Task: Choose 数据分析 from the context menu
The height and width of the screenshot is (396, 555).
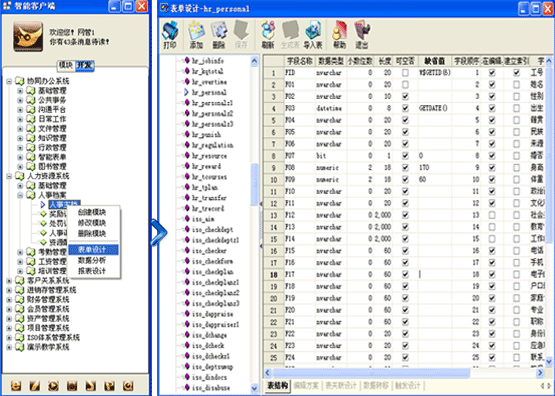Action: pyautogui.click(x=92, y=260)
